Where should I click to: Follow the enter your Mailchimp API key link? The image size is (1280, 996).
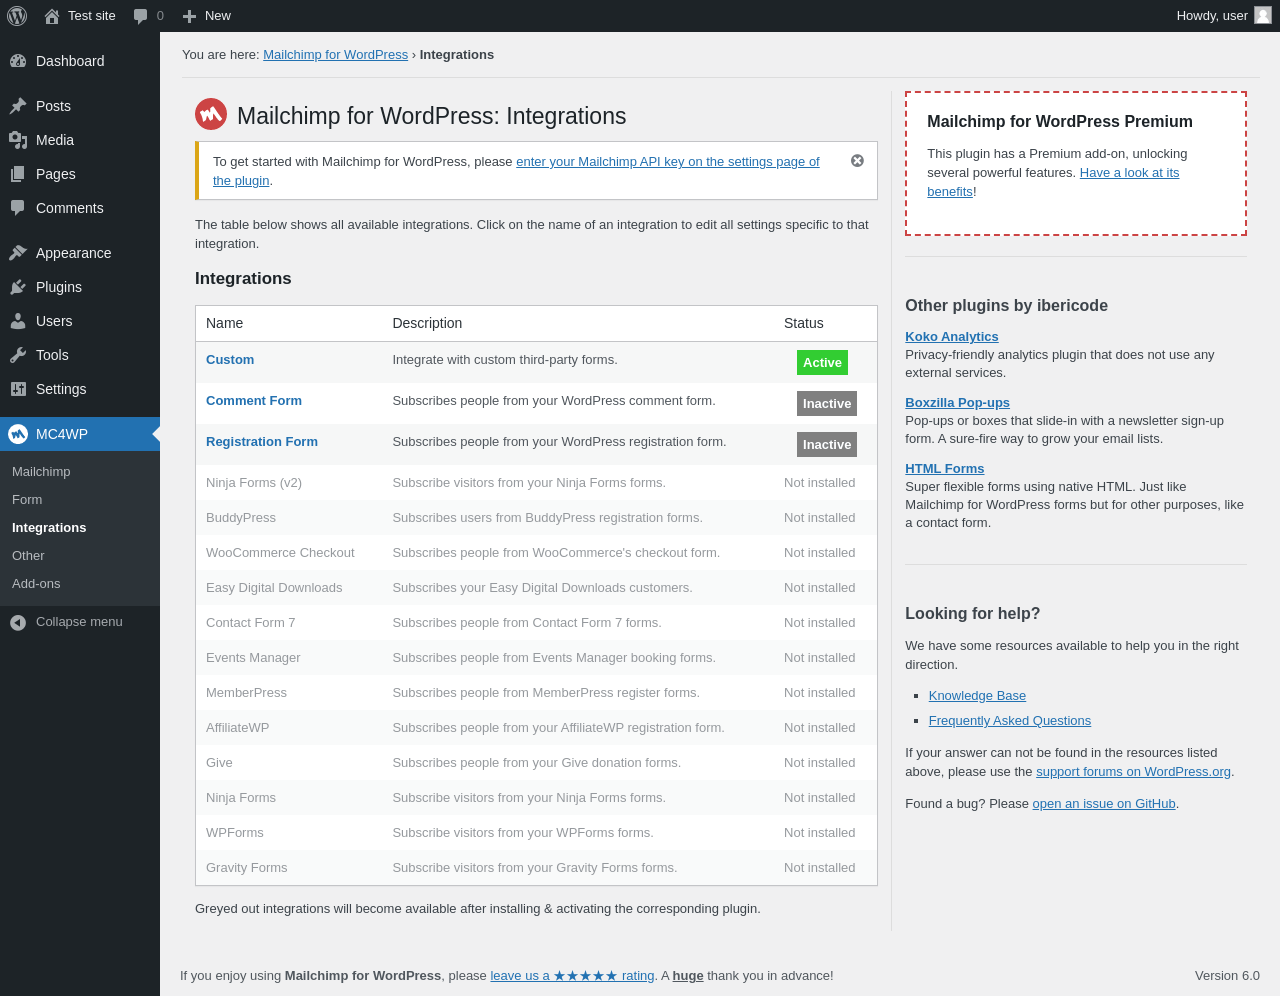coord(667,162)
